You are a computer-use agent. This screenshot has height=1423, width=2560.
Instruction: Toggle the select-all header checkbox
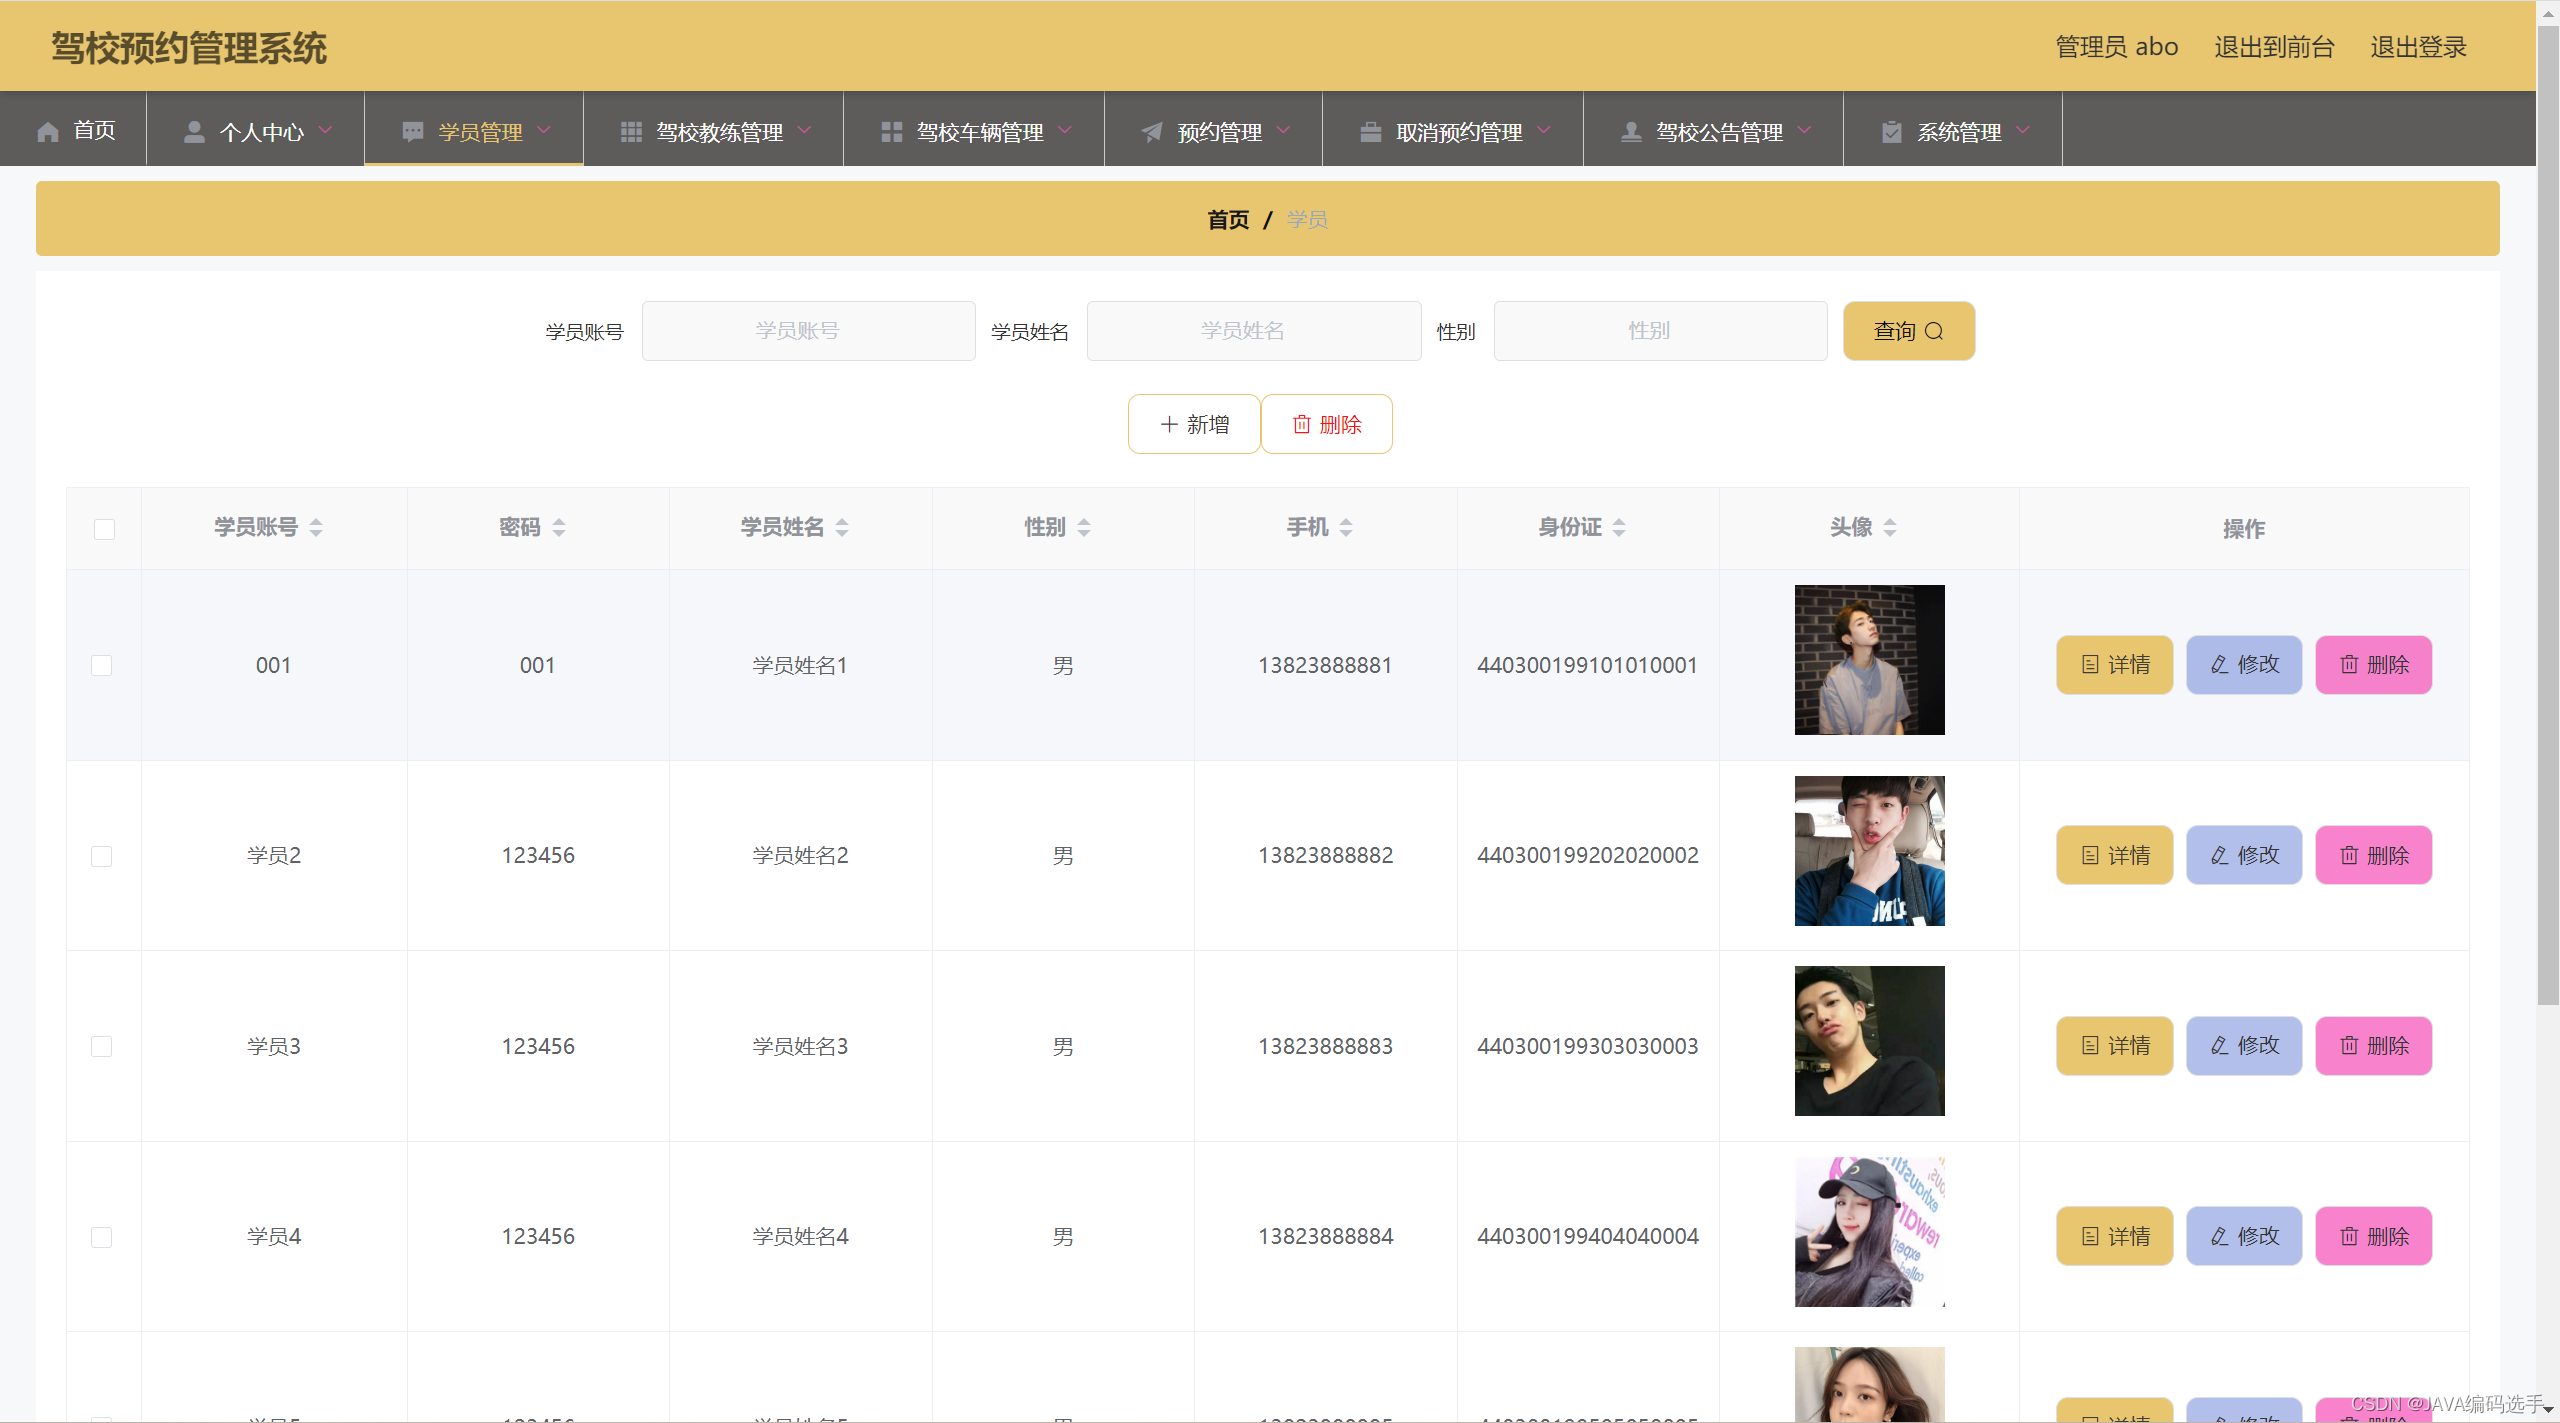coord(104,529)
